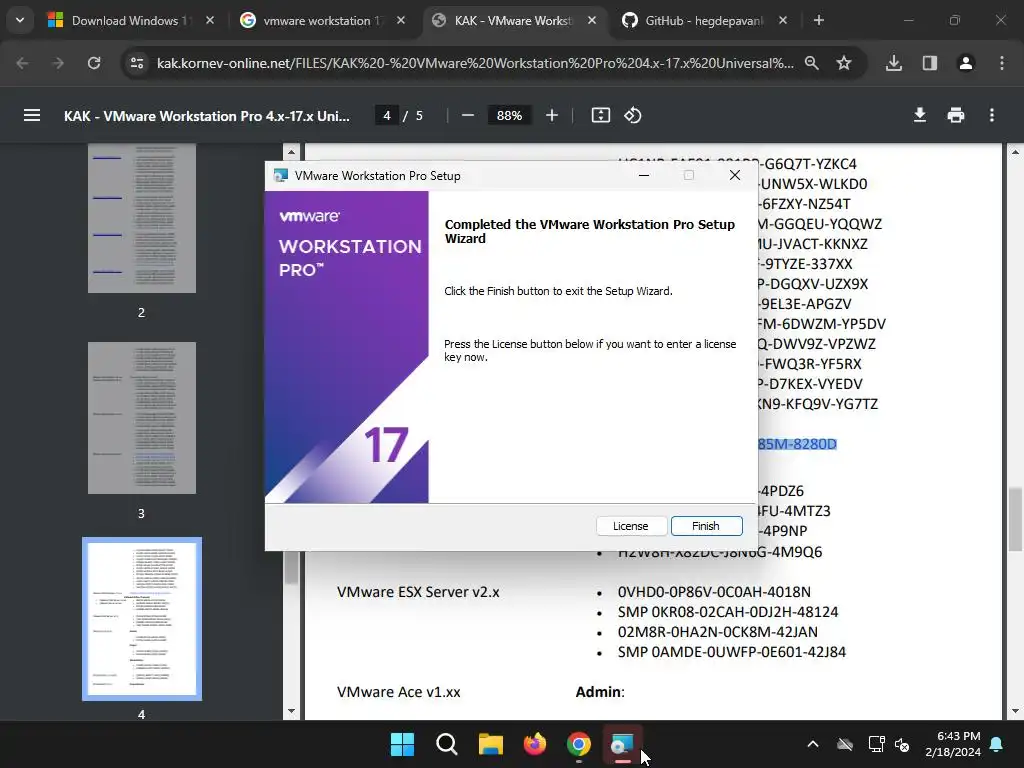Open Windows taskbar search
Screen dimensions: 1024x768
coord(447,744)
